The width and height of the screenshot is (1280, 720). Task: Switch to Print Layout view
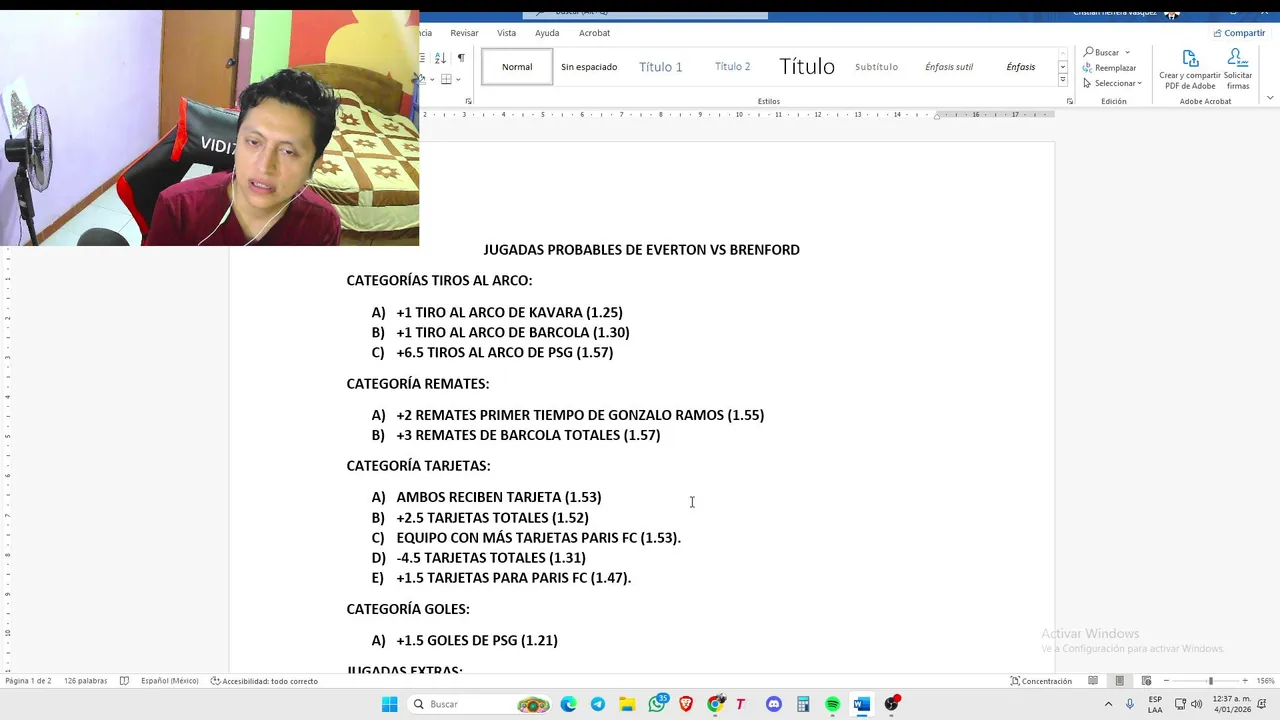tap(1119, 681)
